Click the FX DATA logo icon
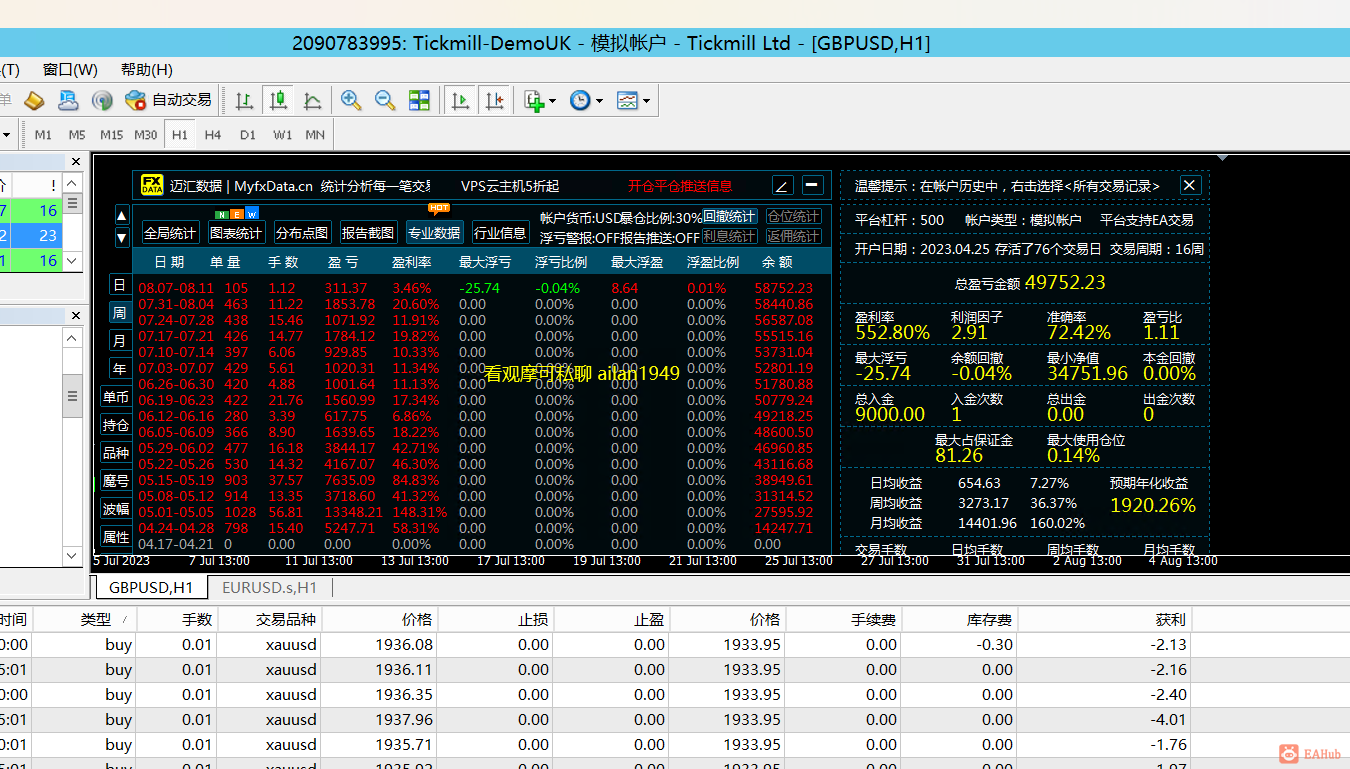Viewport: 1350px width, 769px height. (152, 185)
